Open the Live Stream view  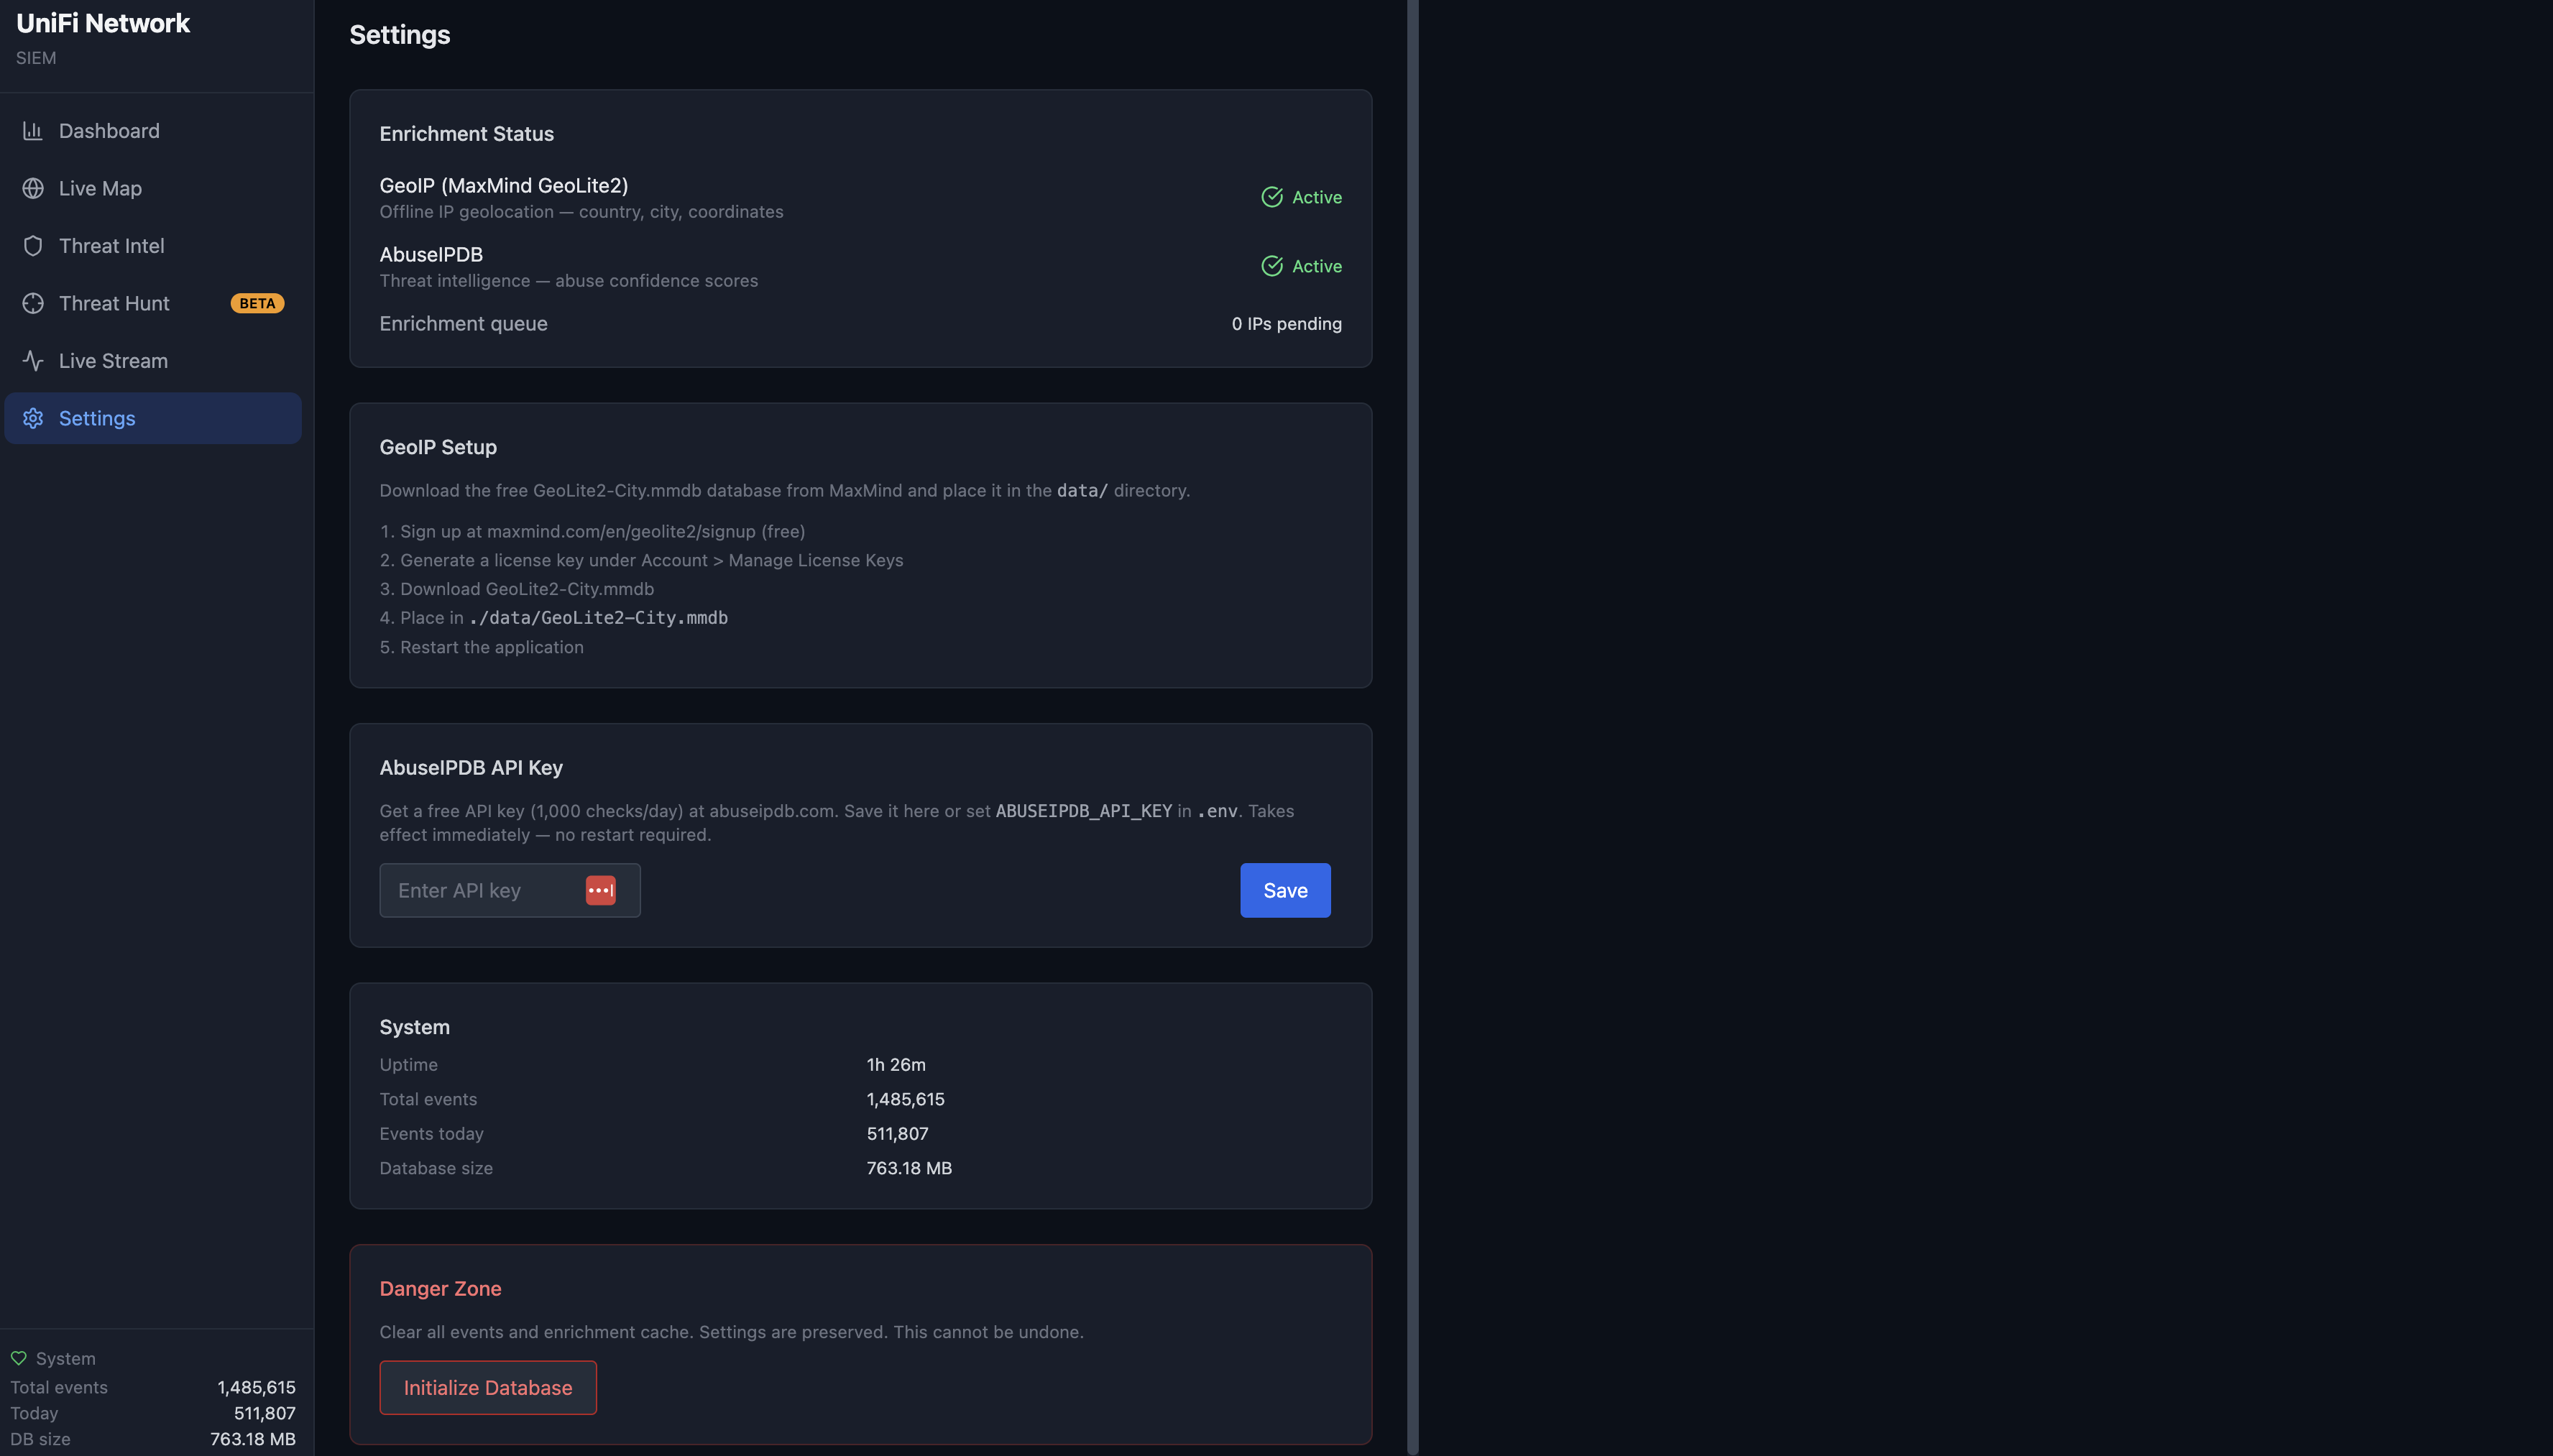coord(113,361)
